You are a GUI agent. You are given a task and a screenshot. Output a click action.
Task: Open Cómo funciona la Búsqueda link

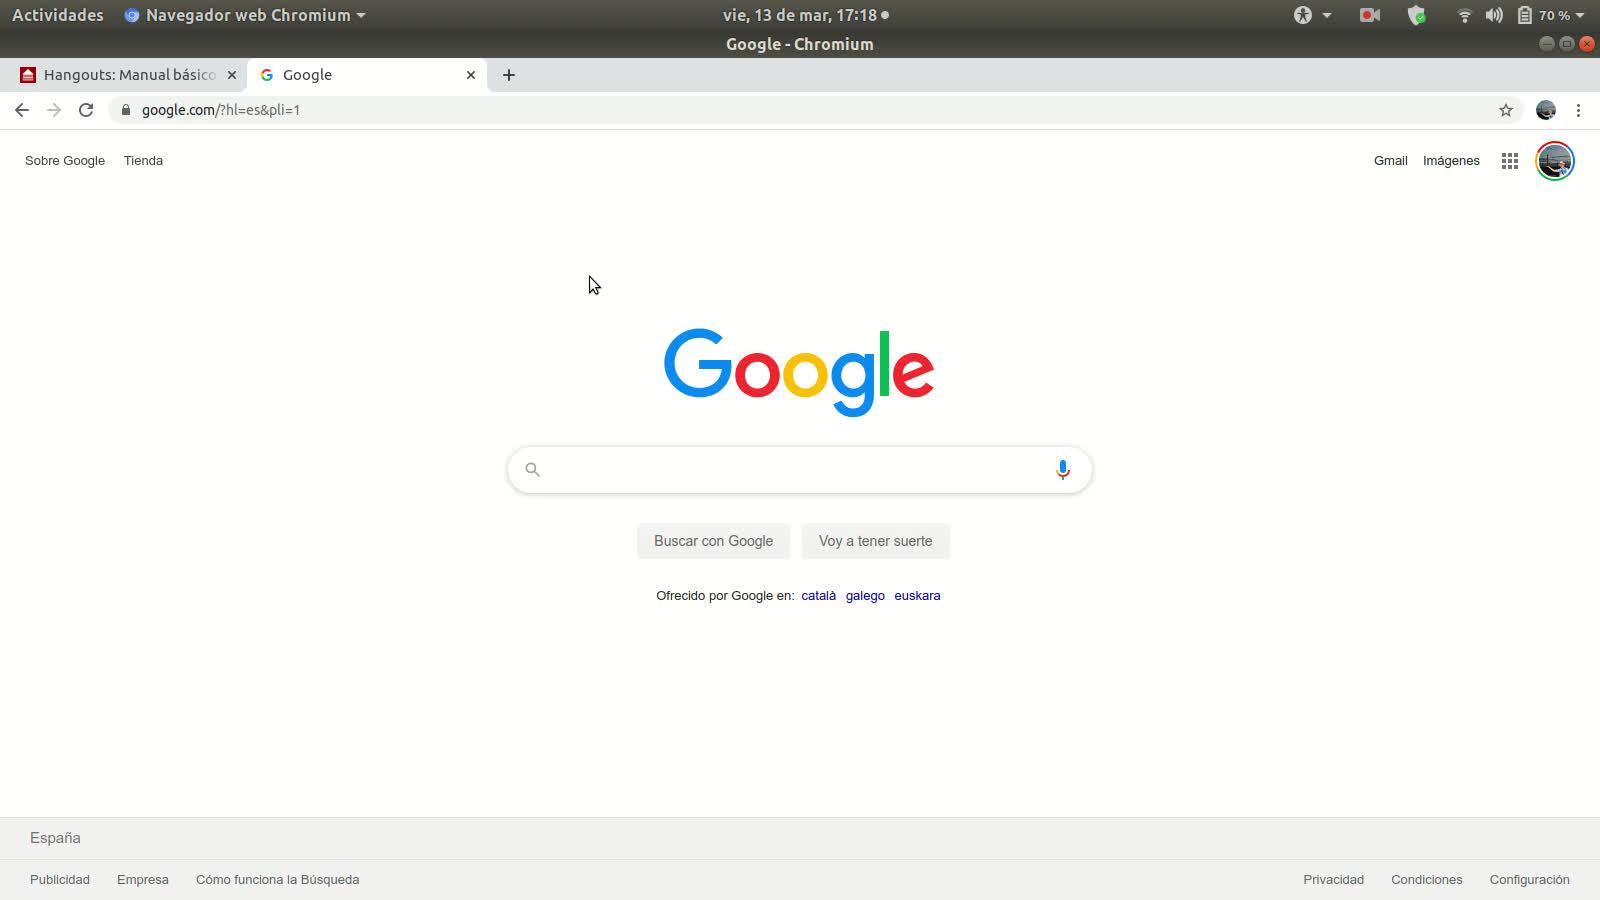coord(278,880)
